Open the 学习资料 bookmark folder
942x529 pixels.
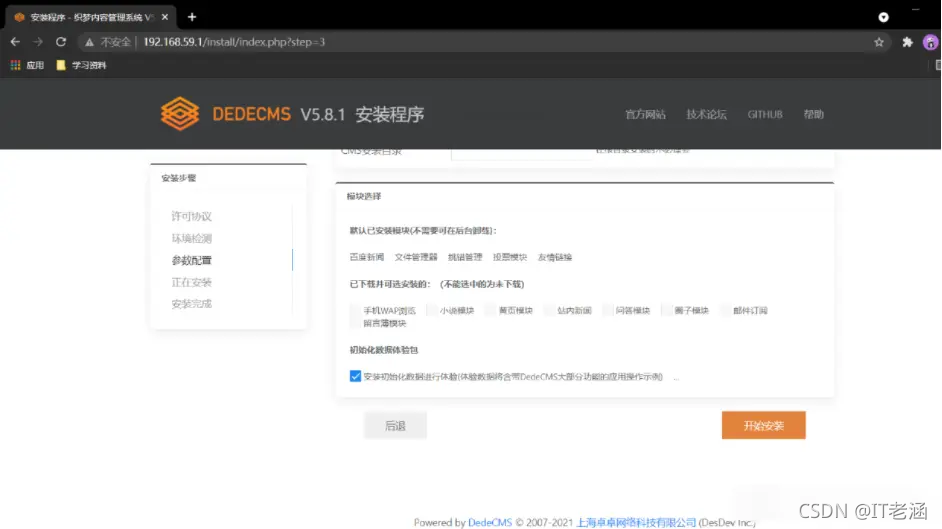pyautogui.click(x=81, y=65)
